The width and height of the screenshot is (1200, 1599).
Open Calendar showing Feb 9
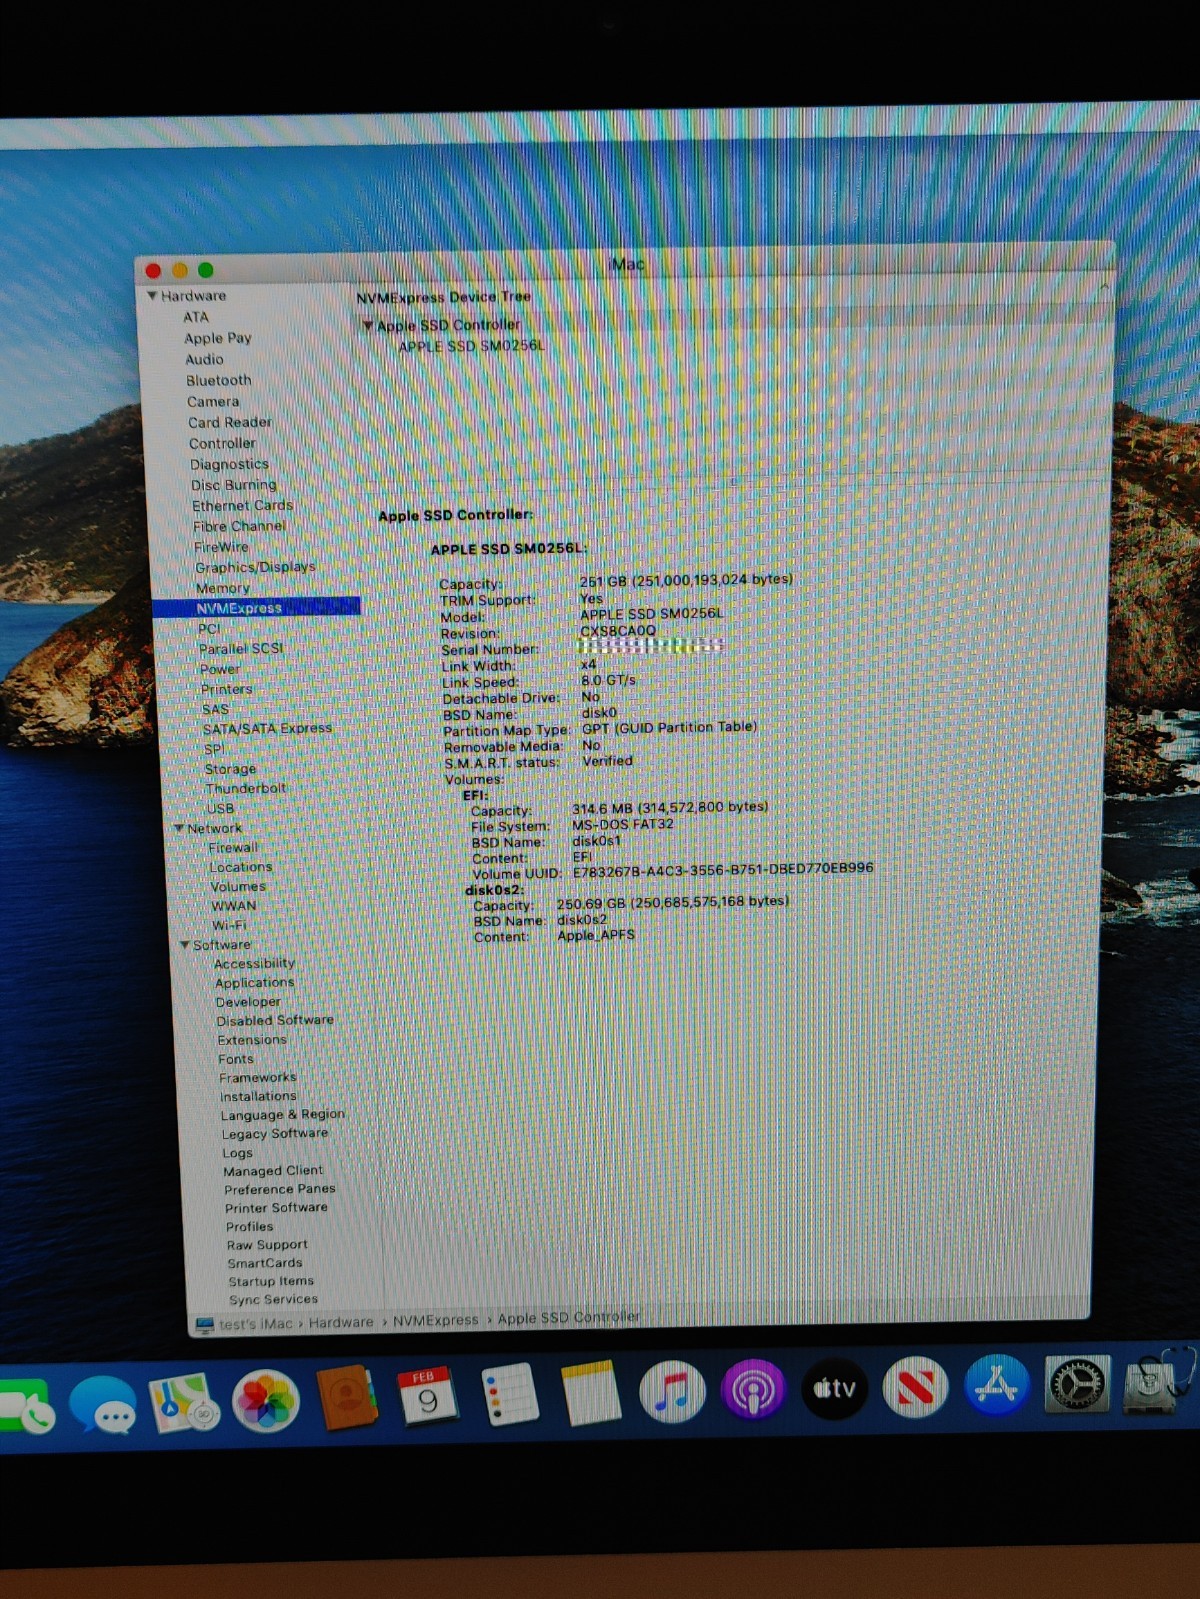(x=427, y=1396)
